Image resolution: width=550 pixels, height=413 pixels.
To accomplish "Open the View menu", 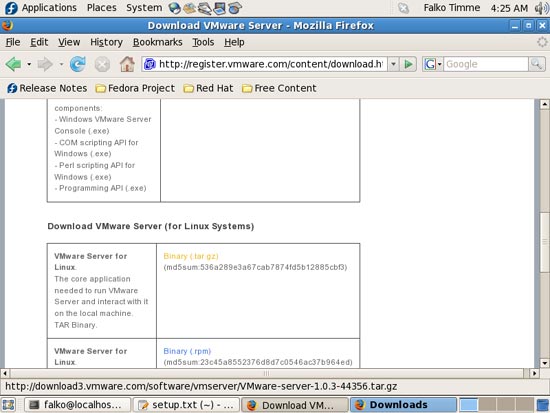I will click(x=69, y=42).
